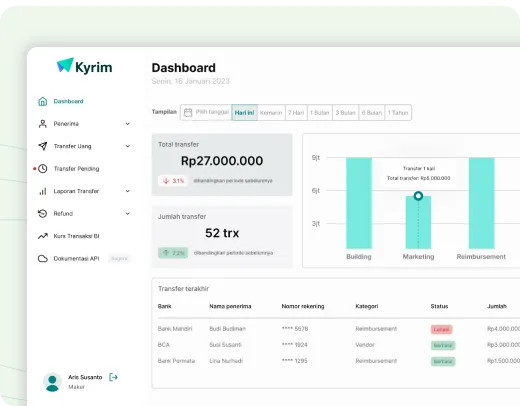The width and height of the screenshot is (520, 406).
Task: Click the Building bar in chart
Action: (x=359, y=203)
